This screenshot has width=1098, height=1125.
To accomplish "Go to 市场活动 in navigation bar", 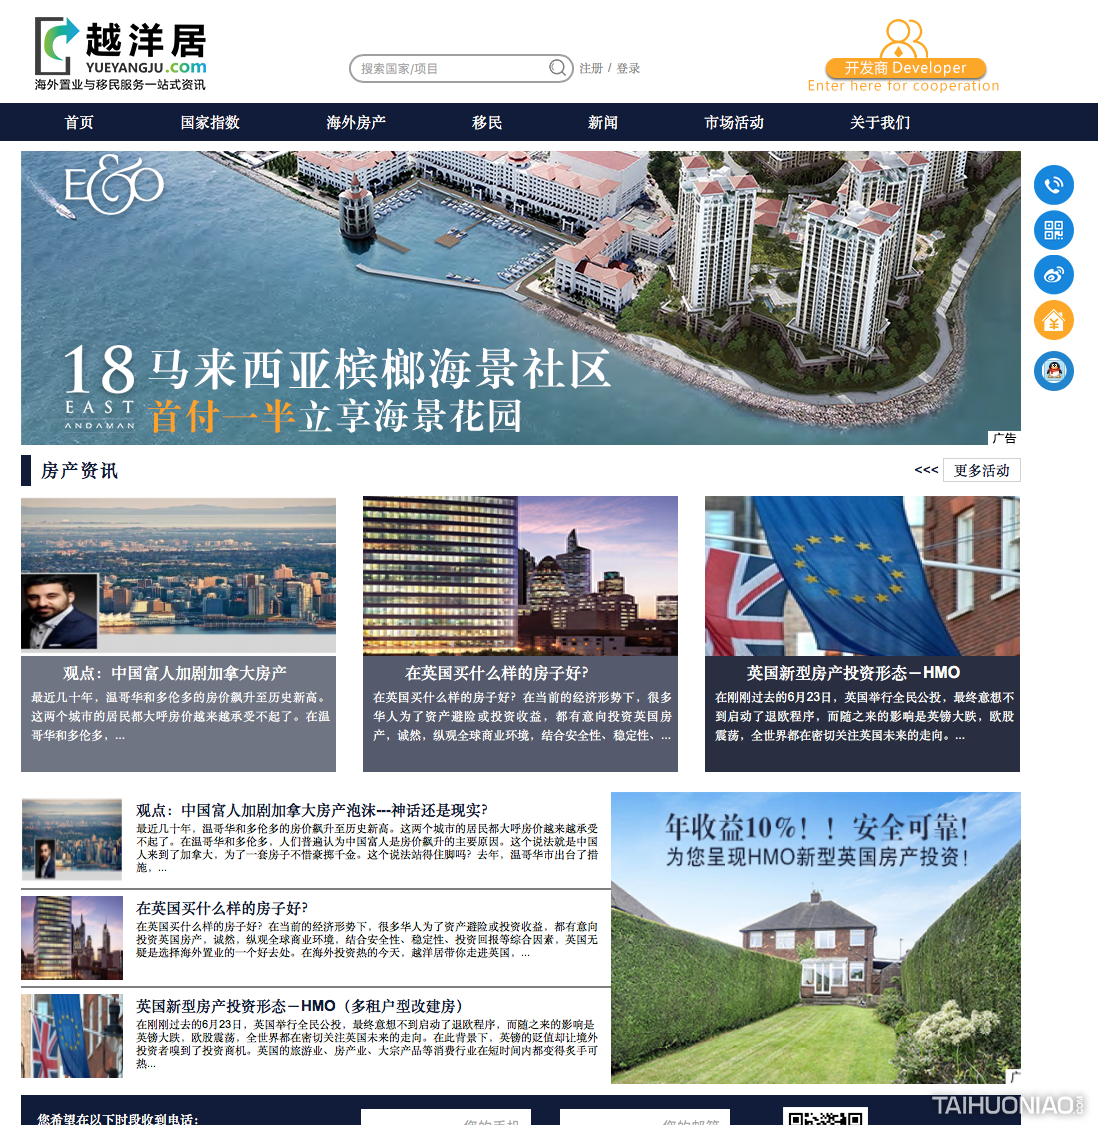I will pos(734,122).
